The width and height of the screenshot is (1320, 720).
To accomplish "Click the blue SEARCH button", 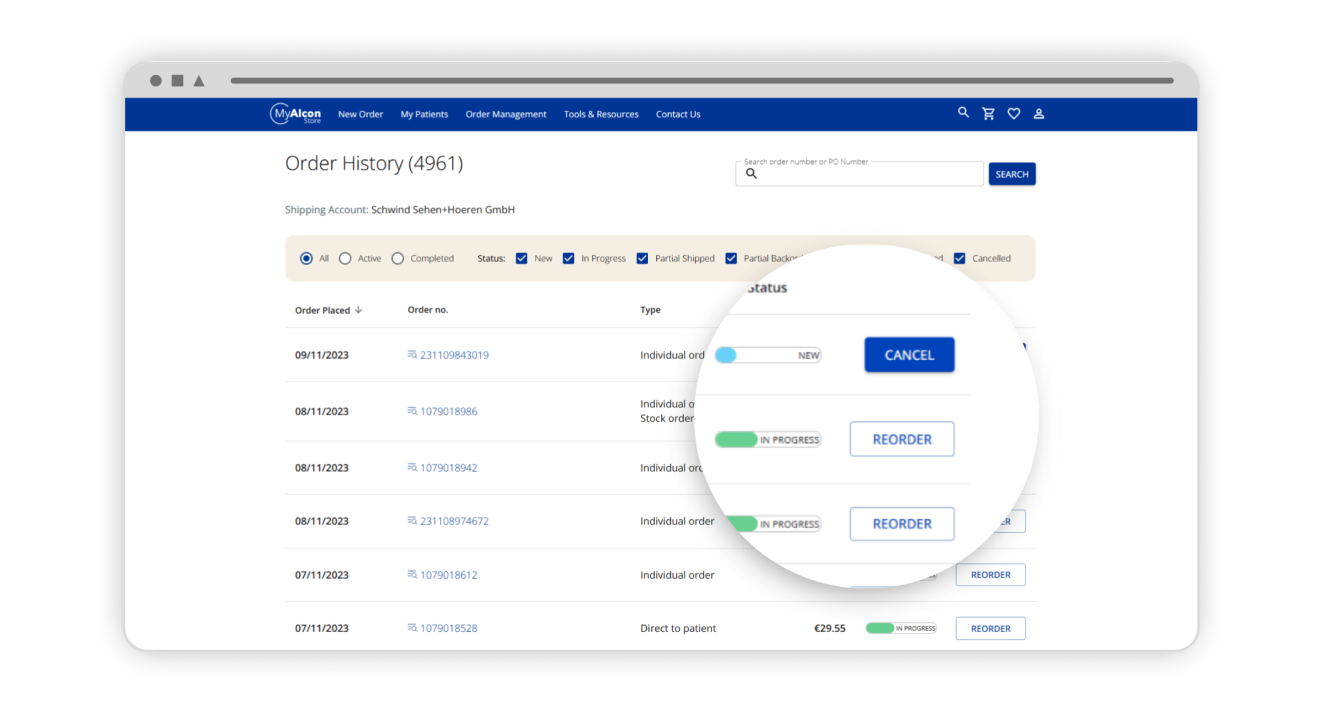I will tap(1011, 174).
